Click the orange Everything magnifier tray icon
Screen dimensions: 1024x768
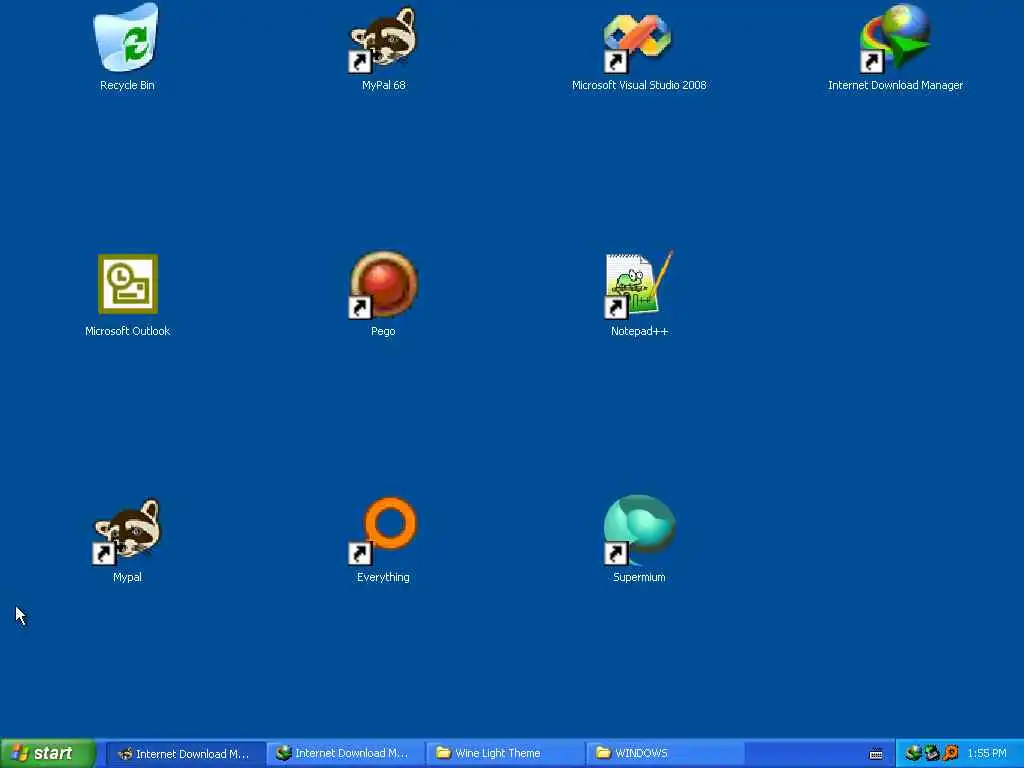951,753
